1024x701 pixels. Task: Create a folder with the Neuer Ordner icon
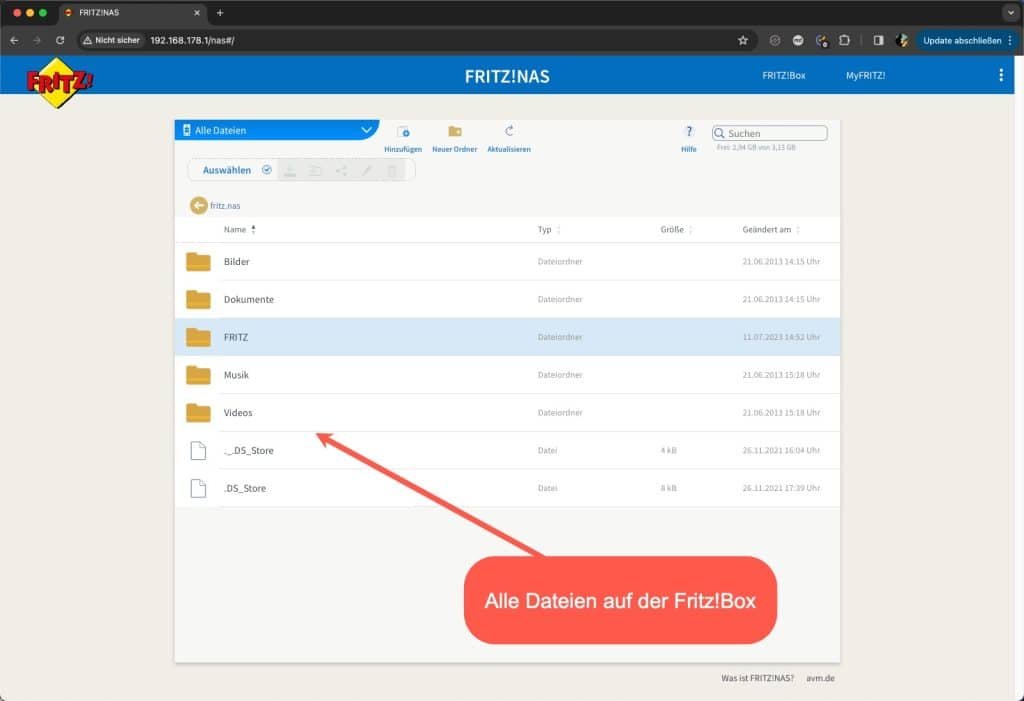pyautogui.click(x=453, y=132)
